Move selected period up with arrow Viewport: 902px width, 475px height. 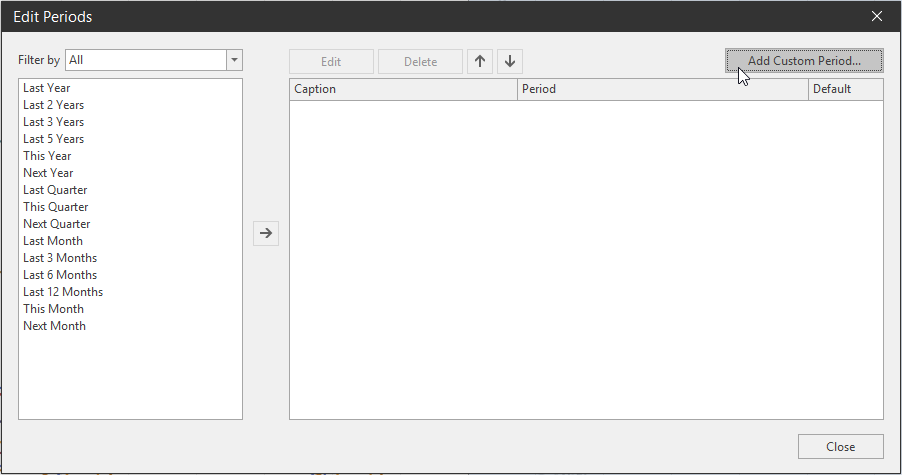[480, 61]
